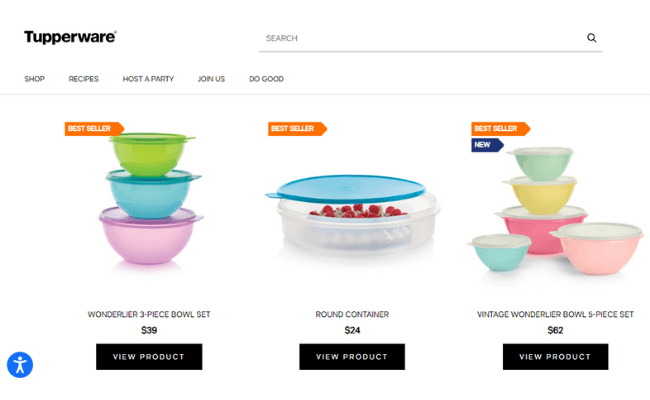Go to the Join Us page
The width and height of the screenshot is (650, 400).
(211, 79)
